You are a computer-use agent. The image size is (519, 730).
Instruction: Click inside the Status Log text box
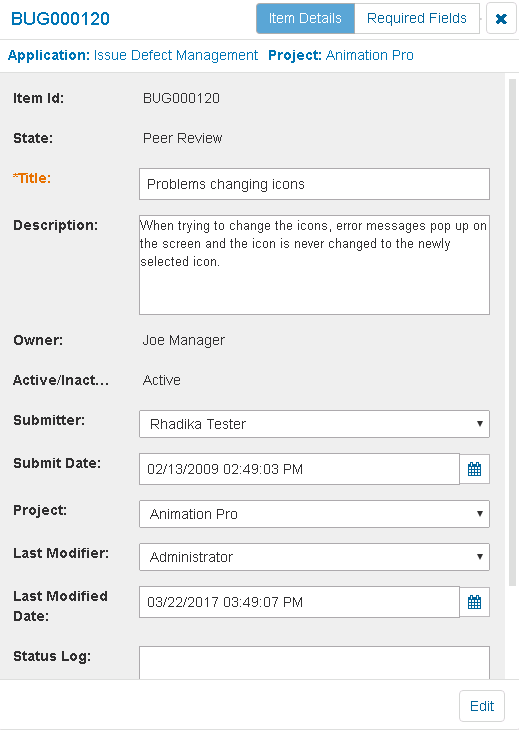(314, 662)
